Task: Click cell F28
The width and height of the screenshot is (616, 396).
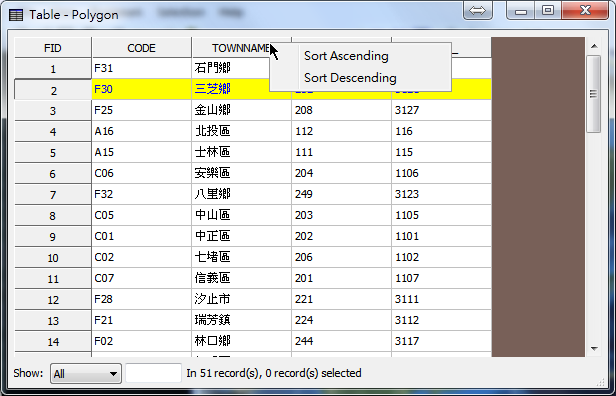Action: point(141,299)
